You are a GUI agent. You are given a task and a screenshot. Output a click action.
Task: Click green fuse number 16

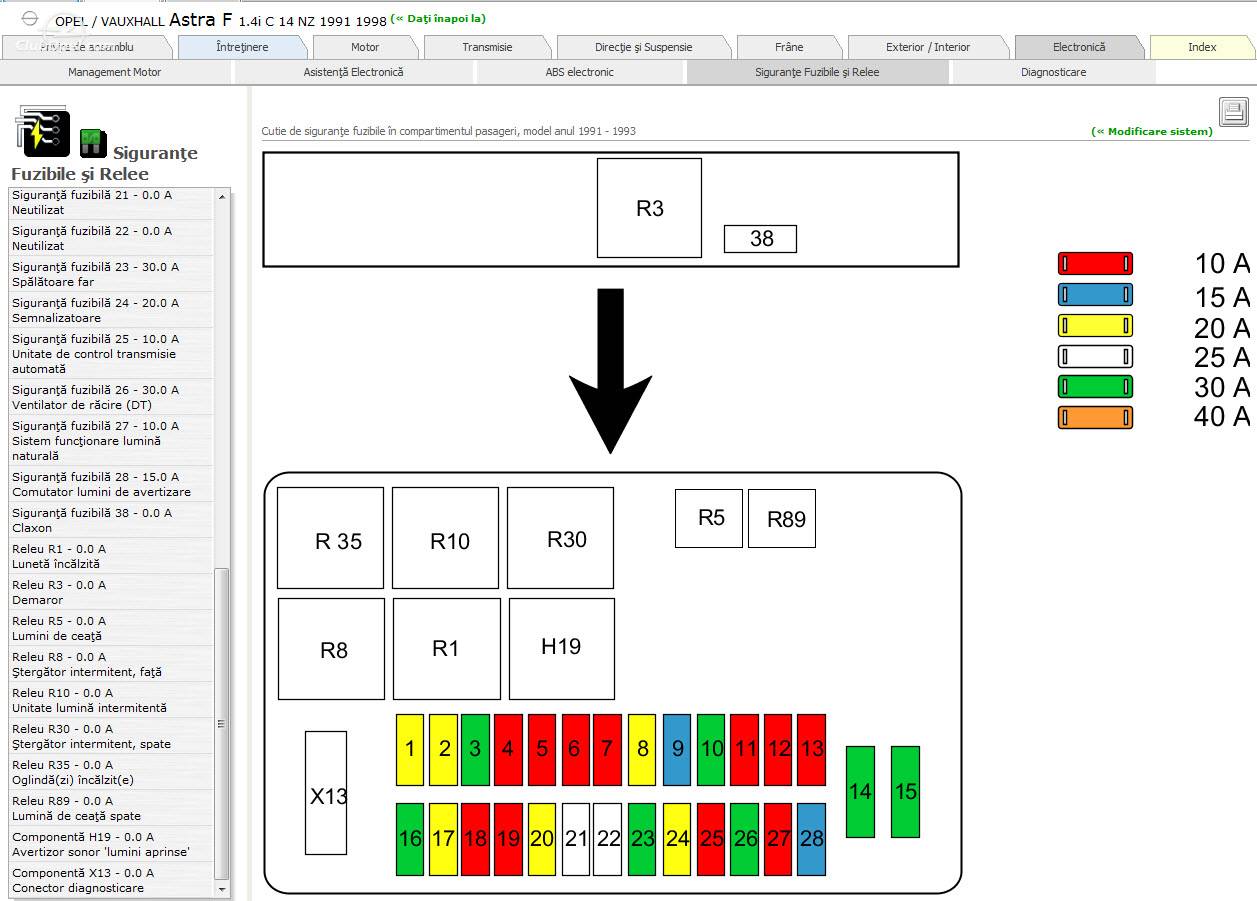[x=410, y=839]
